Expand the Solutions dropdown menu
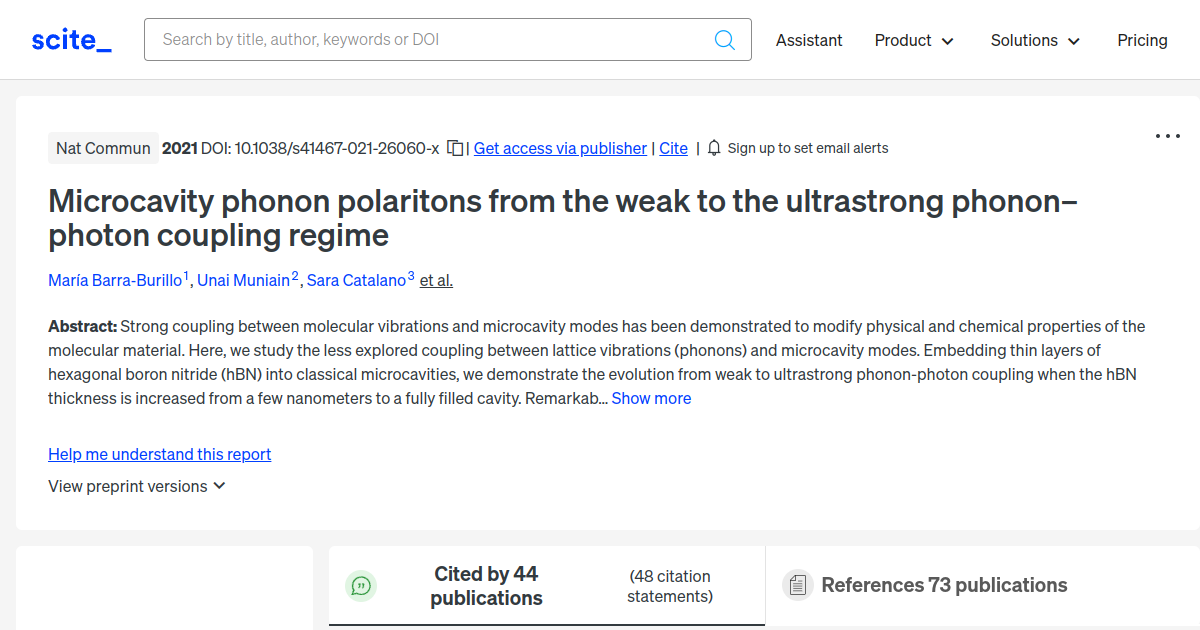The width and height of the screenshot is (1200, 630). [x=1036, y=40]
